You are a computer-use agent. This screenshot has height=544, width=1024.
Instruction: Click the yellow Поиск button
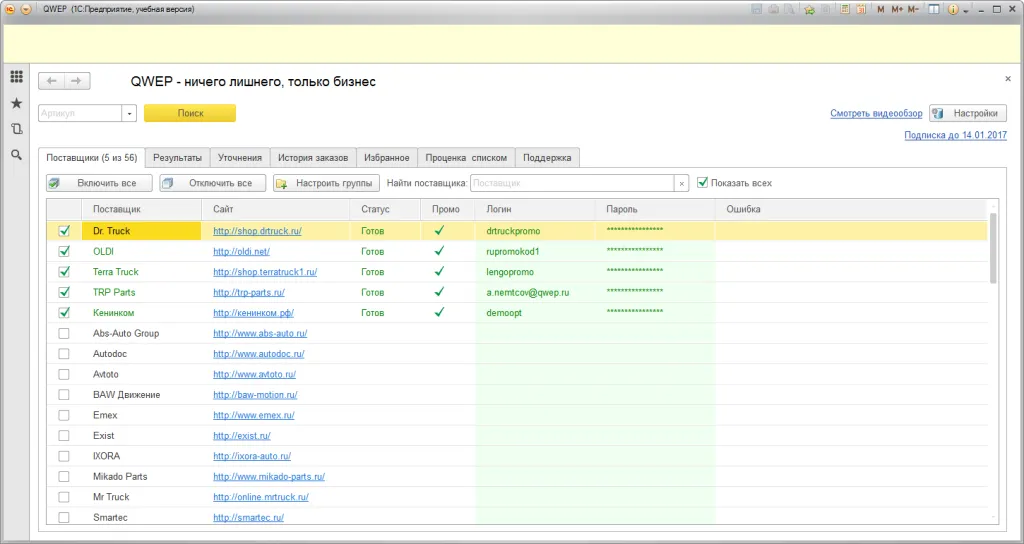tap(190, 113)
